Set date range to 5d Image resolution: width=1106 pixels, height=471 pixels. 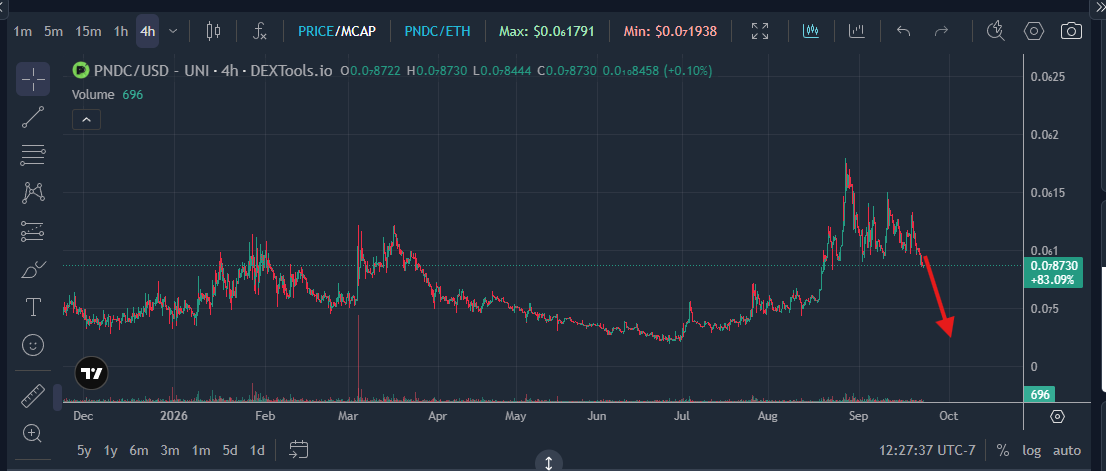[x=230, y=451]
